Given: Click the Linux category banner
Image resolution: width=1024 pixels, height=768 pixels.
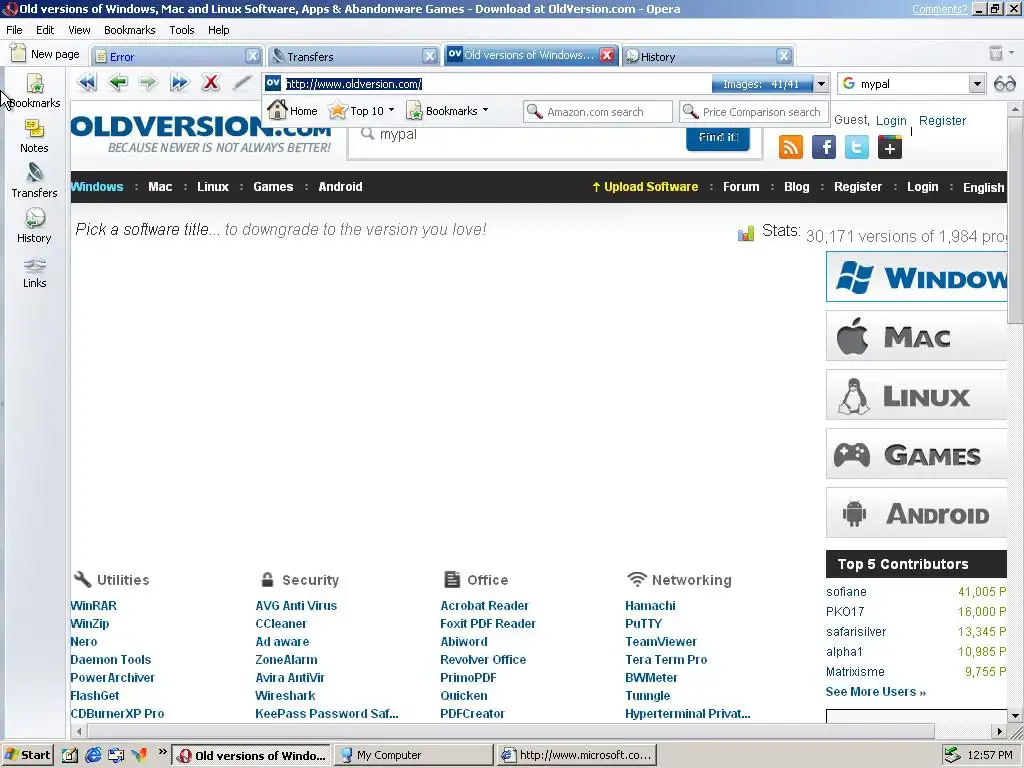Looking at the screenshot, I should 916,395.
